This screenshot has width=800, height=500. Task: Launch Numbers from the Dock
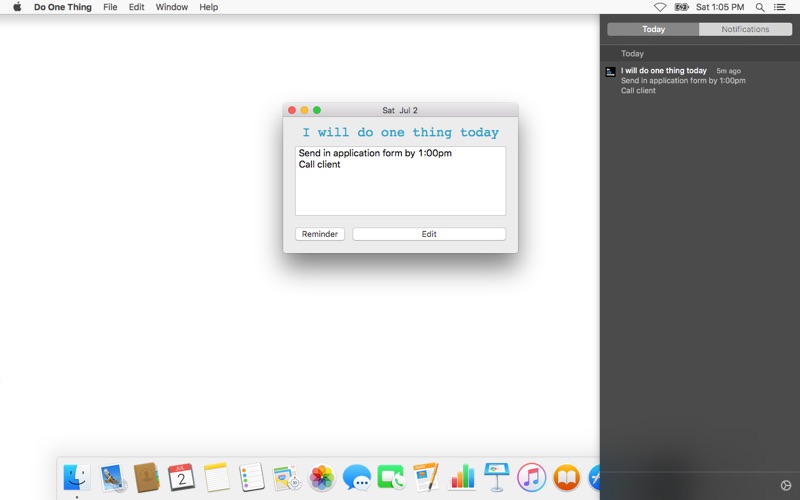(462, 478)
